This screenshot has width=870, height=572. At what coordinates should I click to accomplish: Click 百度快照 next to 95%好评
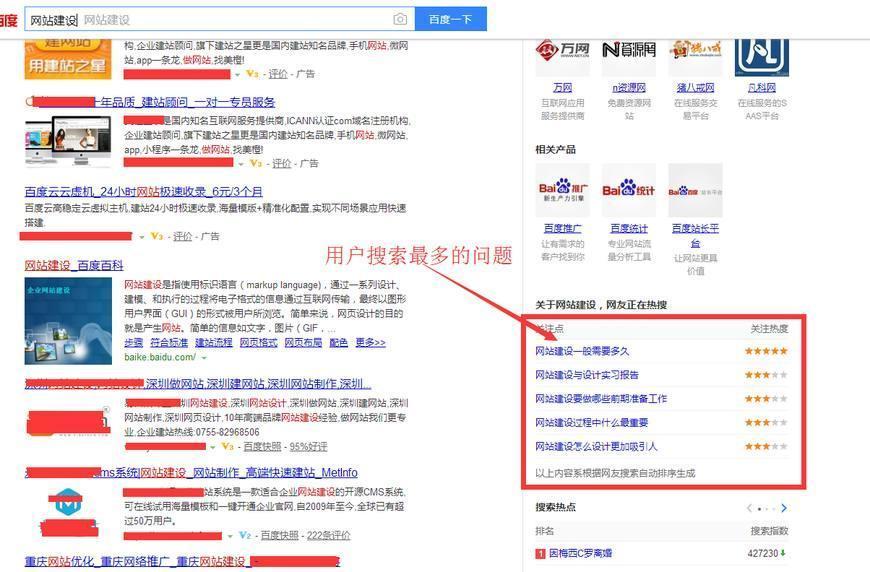(262, 447)
